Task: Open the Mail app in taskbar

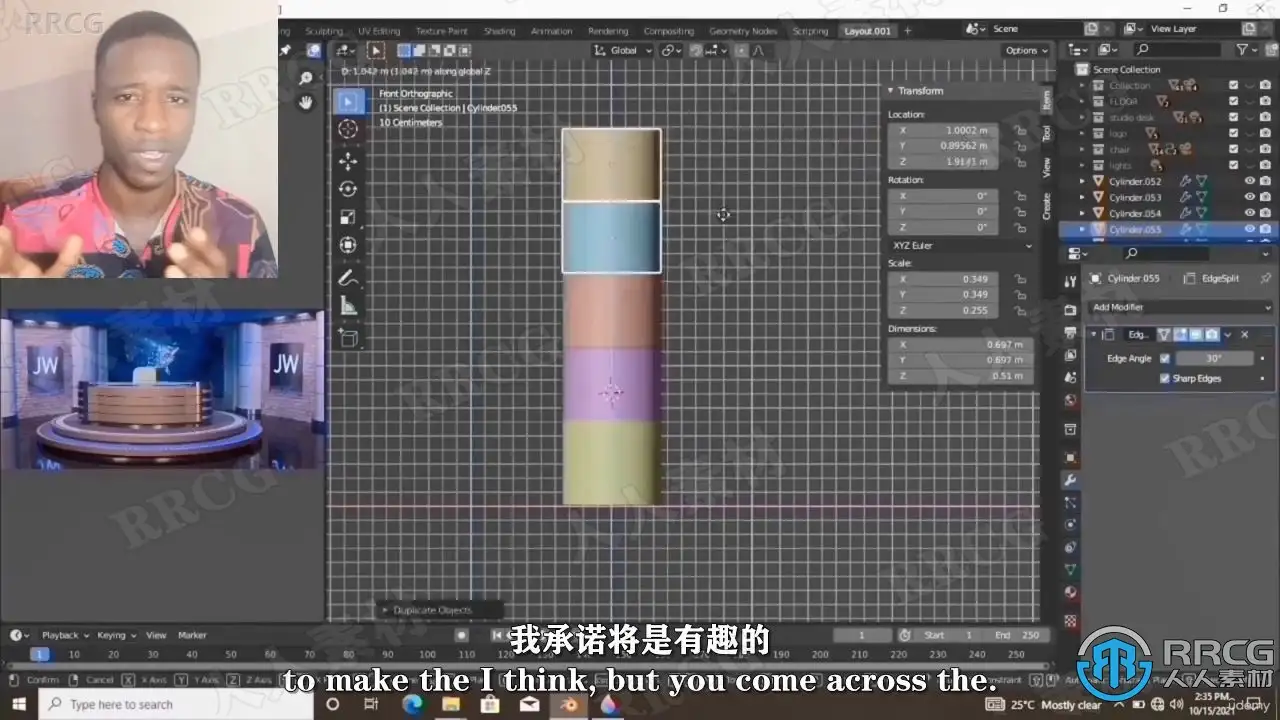Action: 530,704
